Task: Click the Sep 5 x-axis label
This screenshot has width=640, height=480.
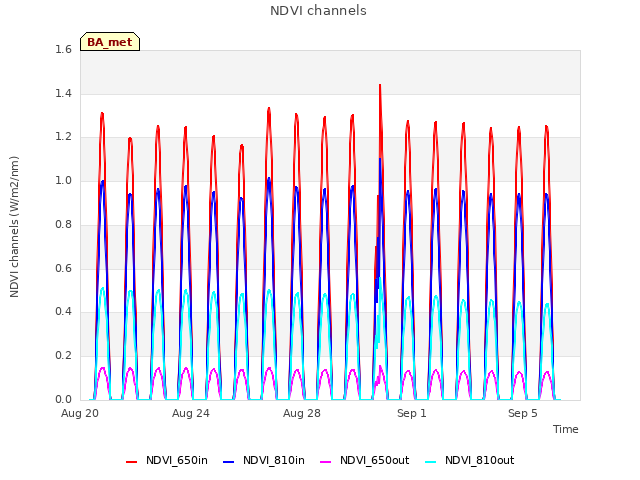Action: coord(523,413)
